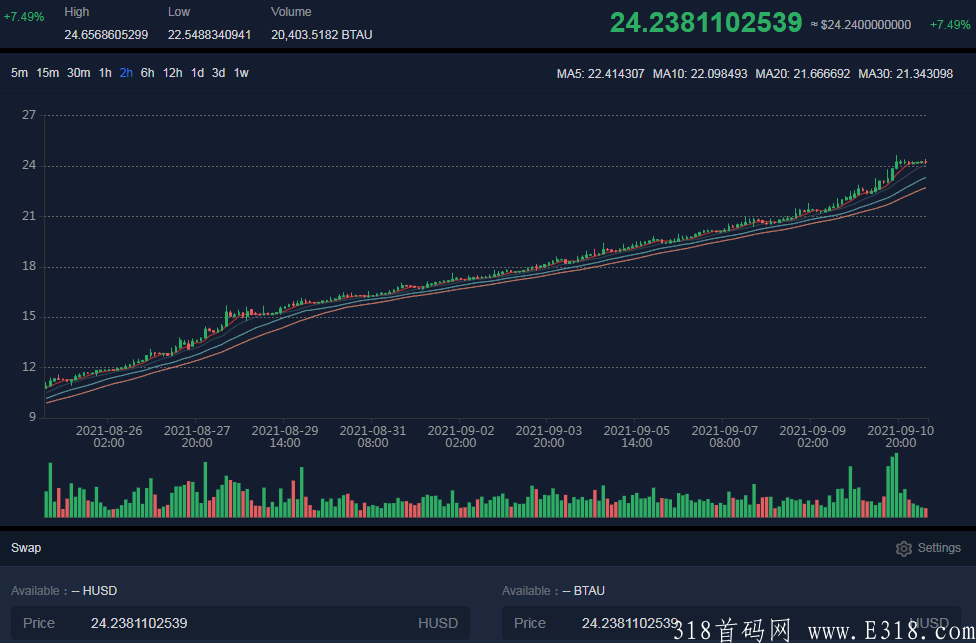Select the 3d timeframe

(218, 72)
